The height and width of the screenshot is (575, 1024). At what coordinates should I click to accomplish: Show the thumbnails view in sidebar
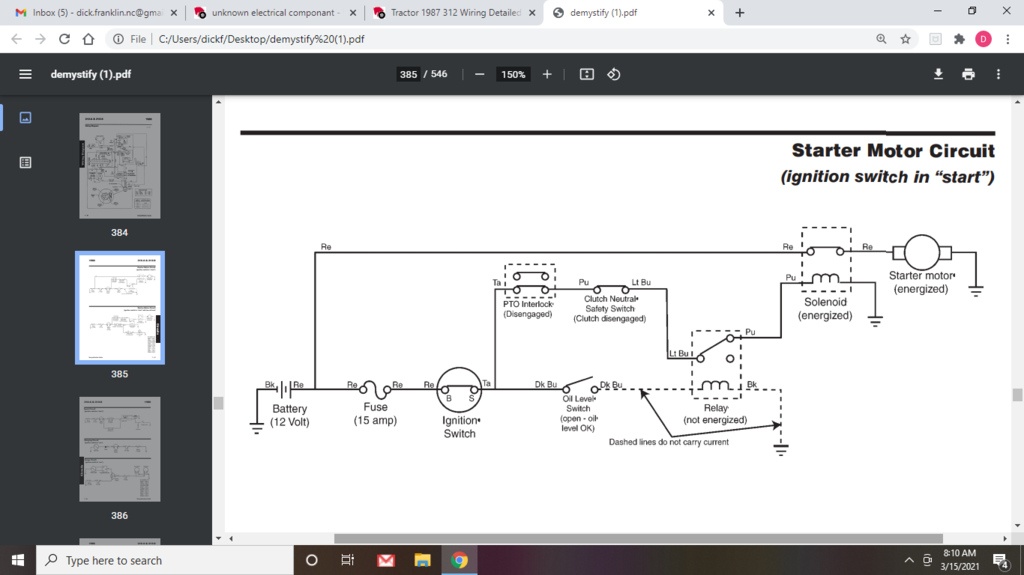pos(25,117)
